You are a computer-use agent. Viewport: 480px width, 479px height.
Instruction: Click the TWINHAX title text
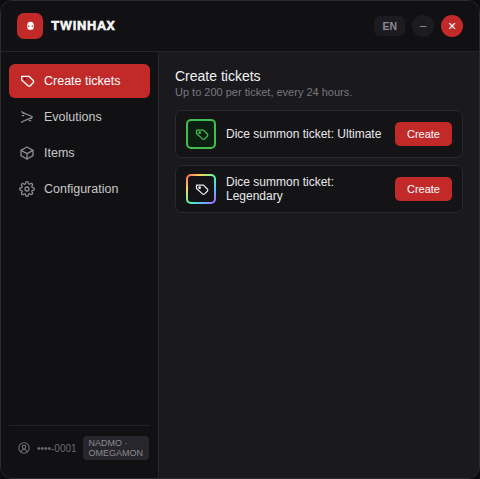[x=83, y=26]
